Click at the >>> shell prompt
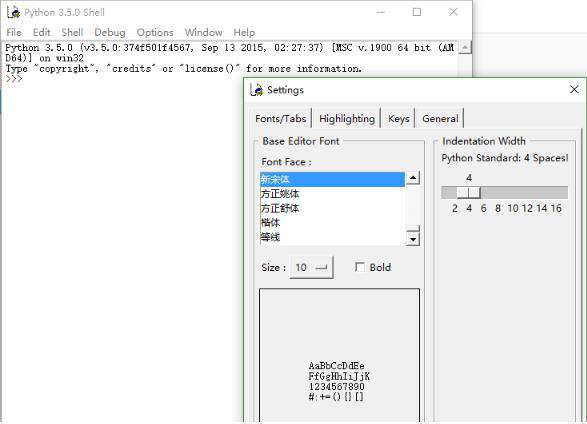This screenshot has height=424, width=587. click(14, 79)
